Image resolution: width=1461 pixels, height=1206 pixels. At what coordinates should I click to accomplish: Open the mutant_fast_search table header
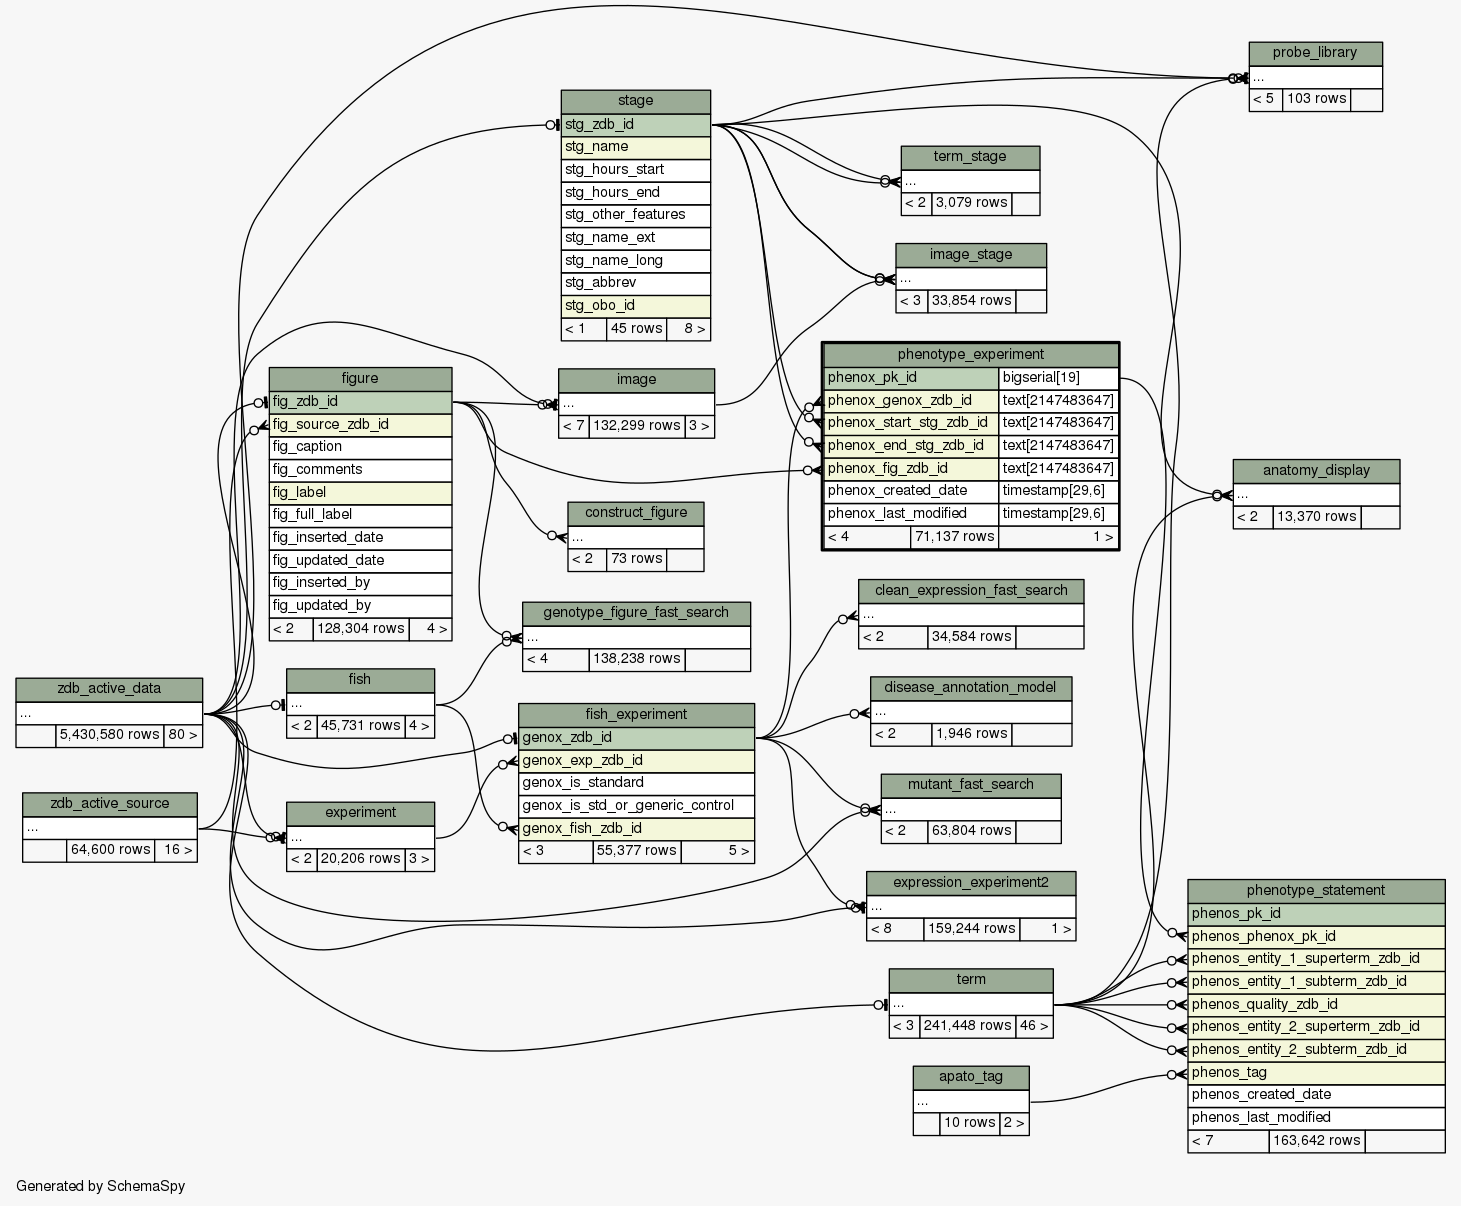pyautogui.click(x=970, y=785)
